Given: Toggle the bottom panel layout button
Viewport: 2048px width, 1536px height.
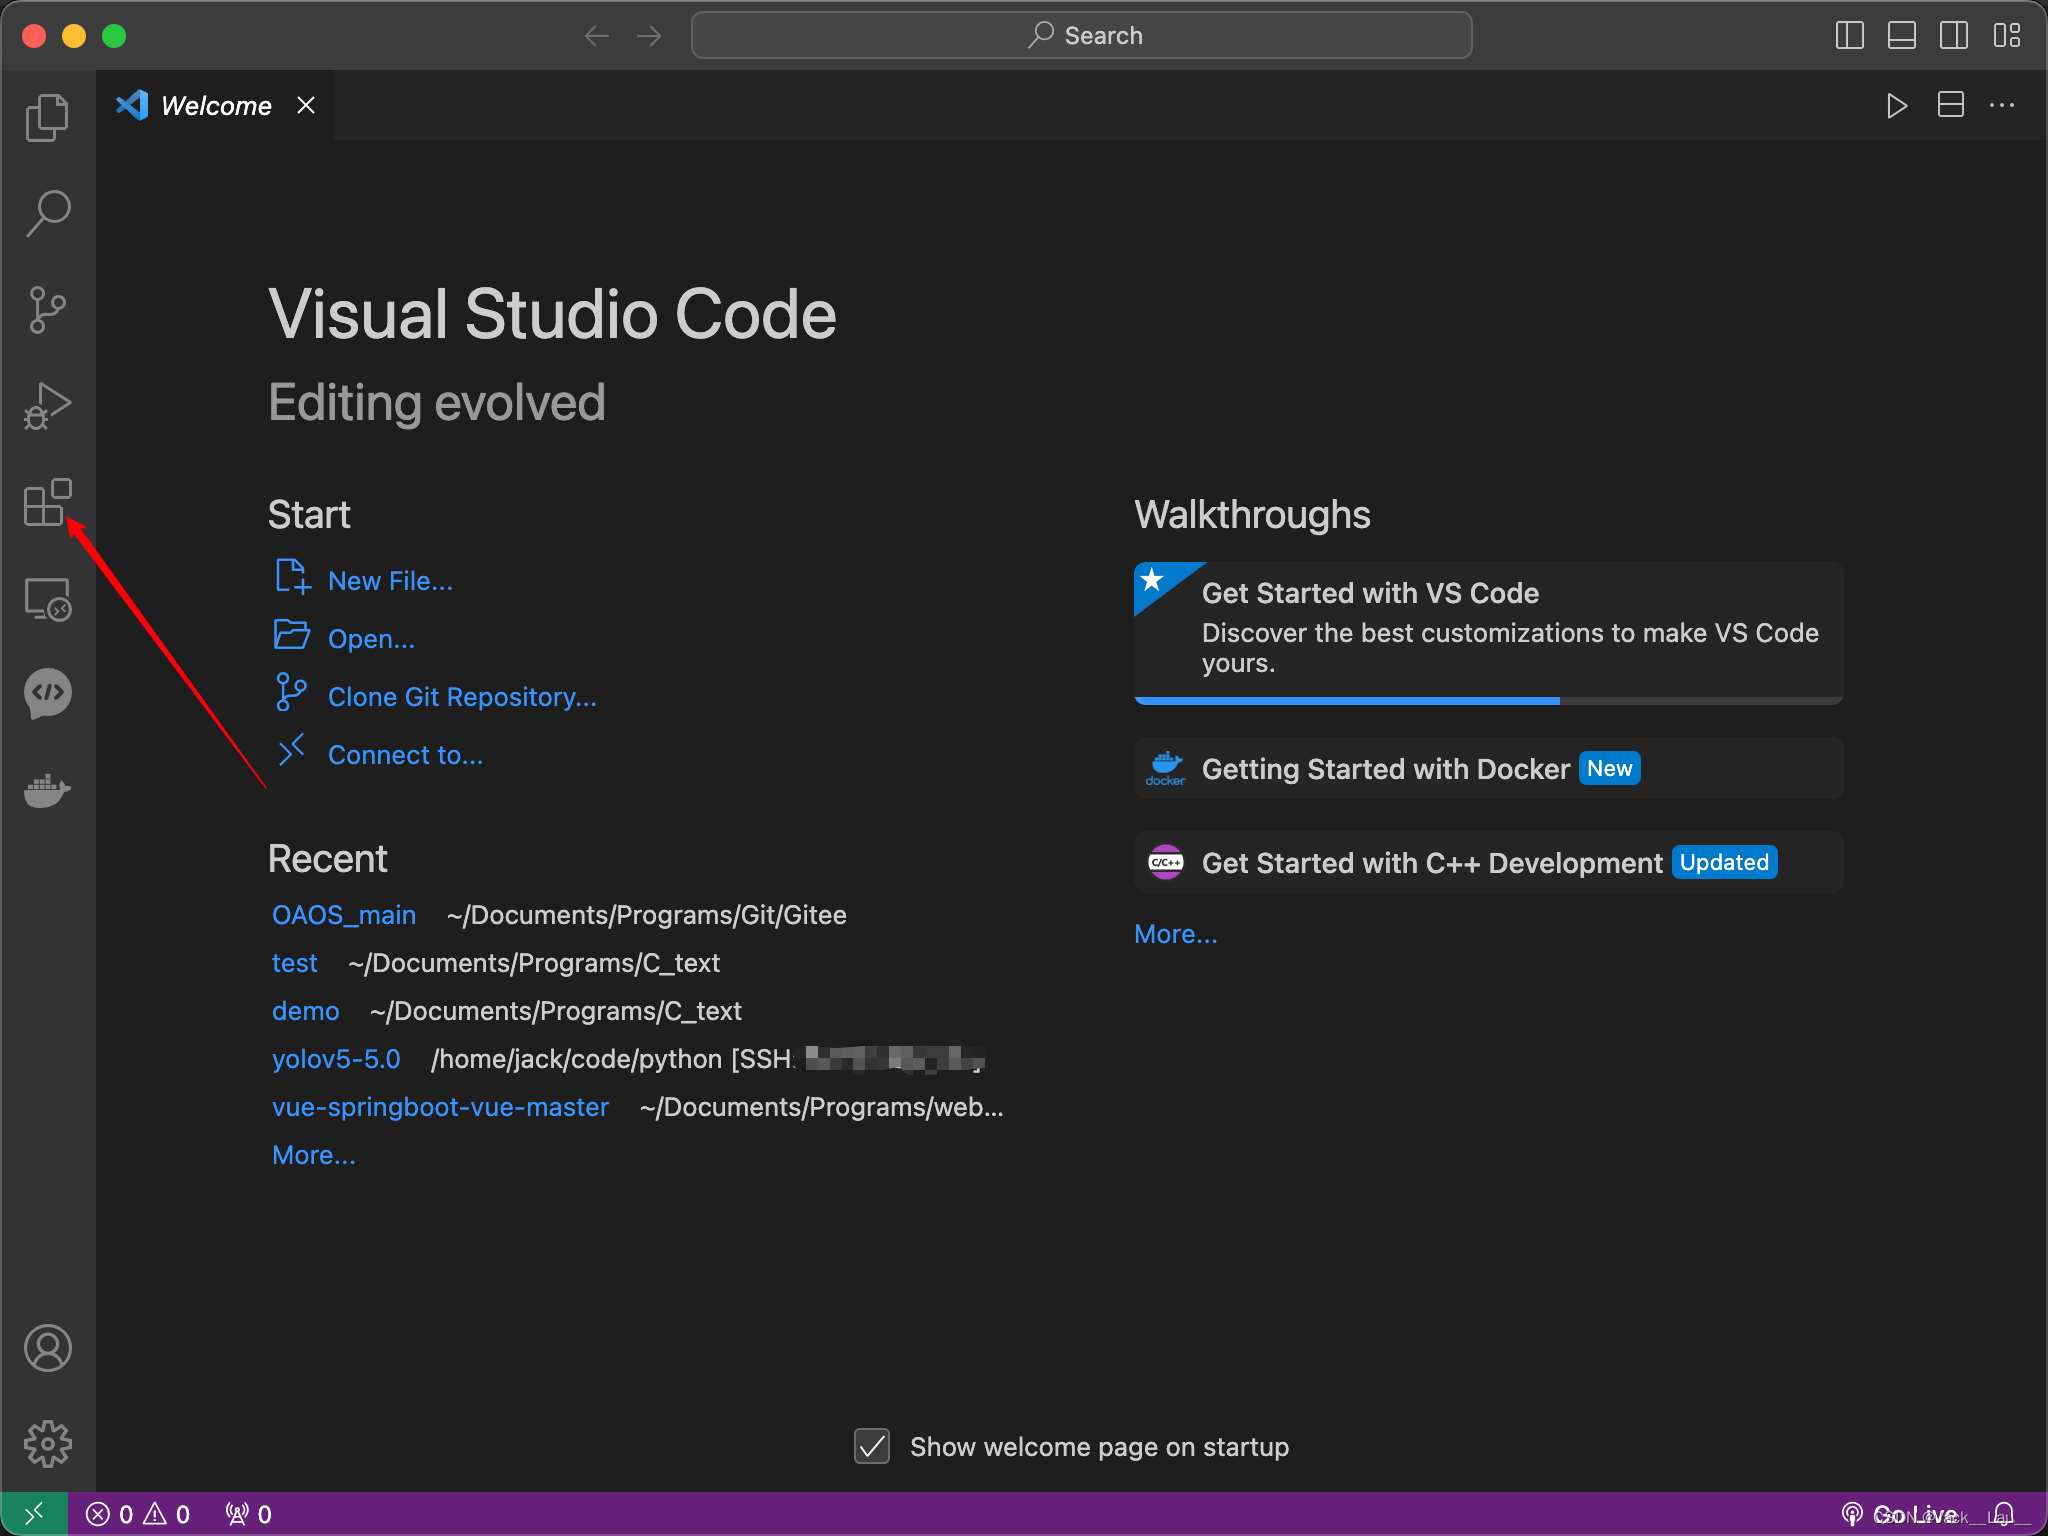Looking at the screenshot, I should pos(1901,36).
